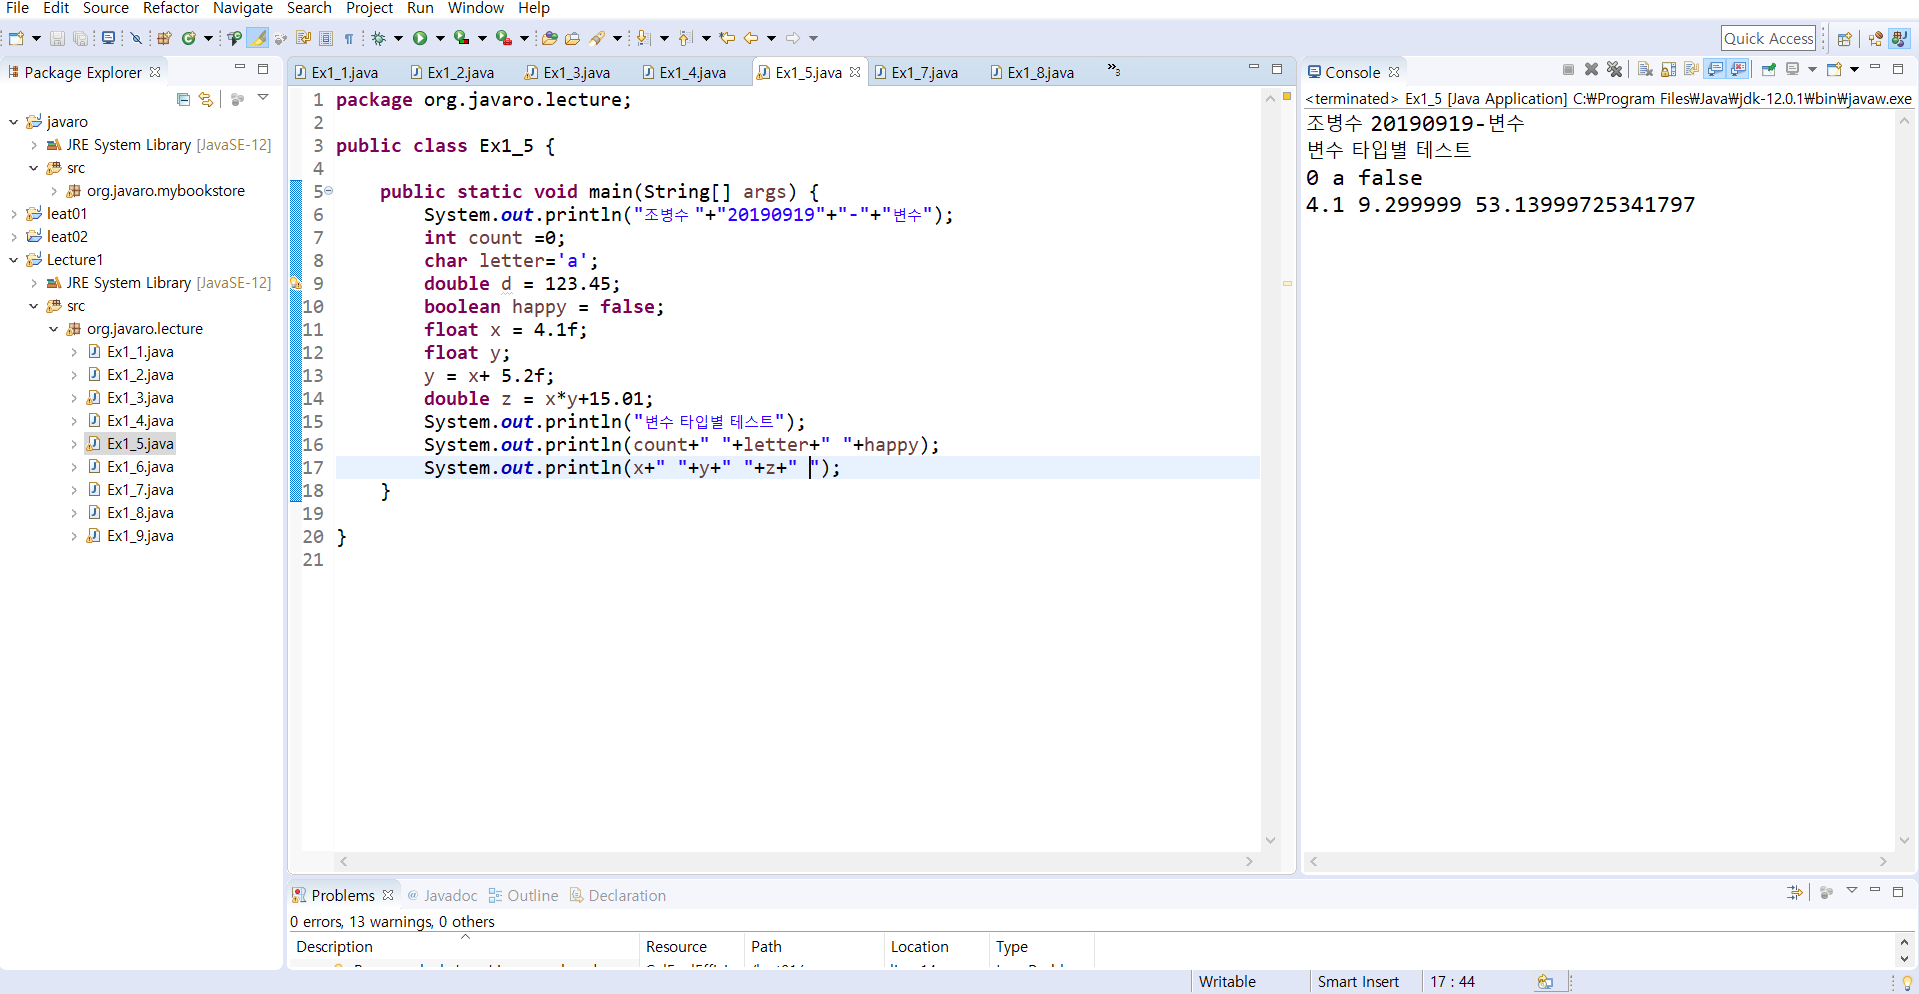Click the New file toolbar icon
This screenshot has height=994, width=1919.
click(x=16, y=38)
